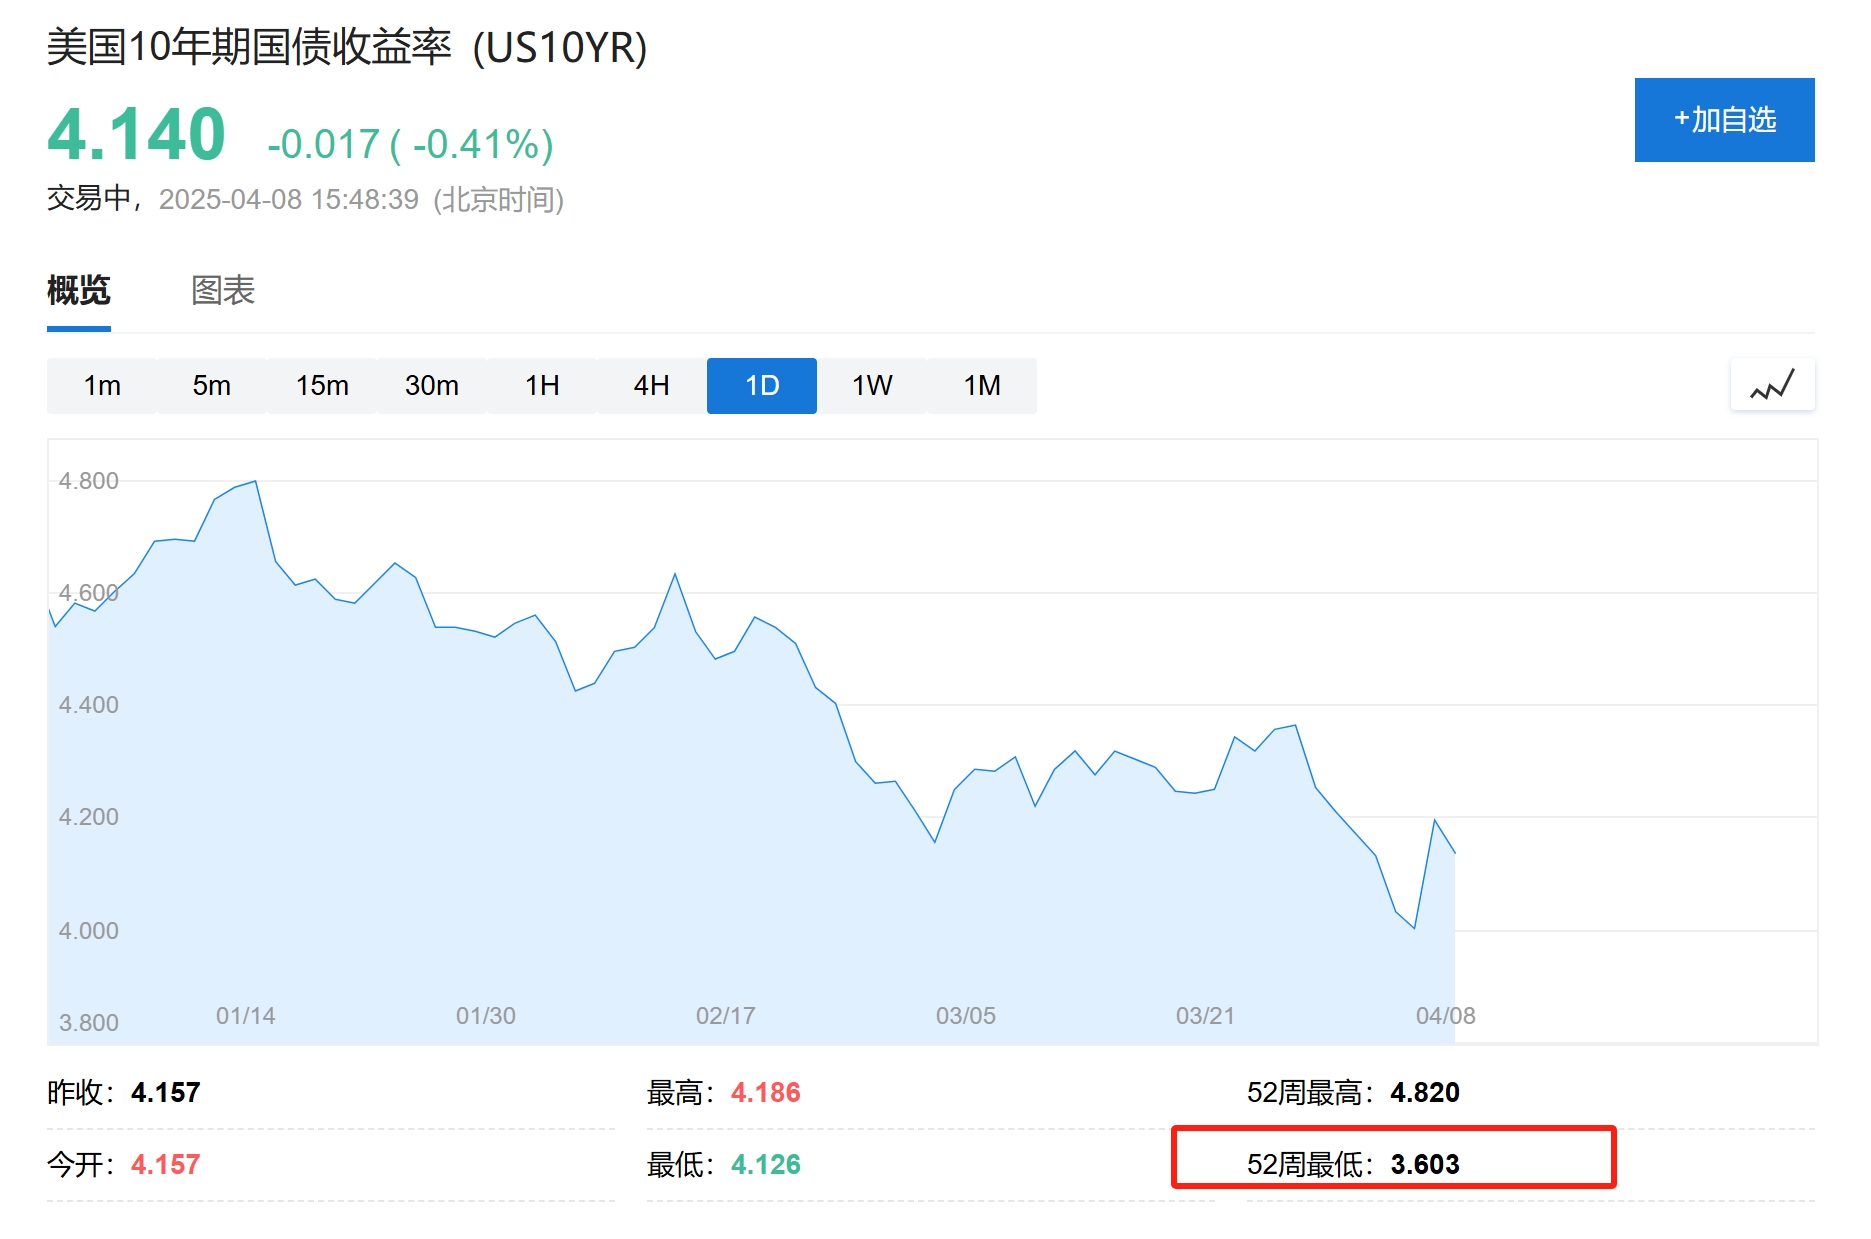Keep 1D timeframe selected
This screenshot has height=1239, width=1871.
pos(761,385)
